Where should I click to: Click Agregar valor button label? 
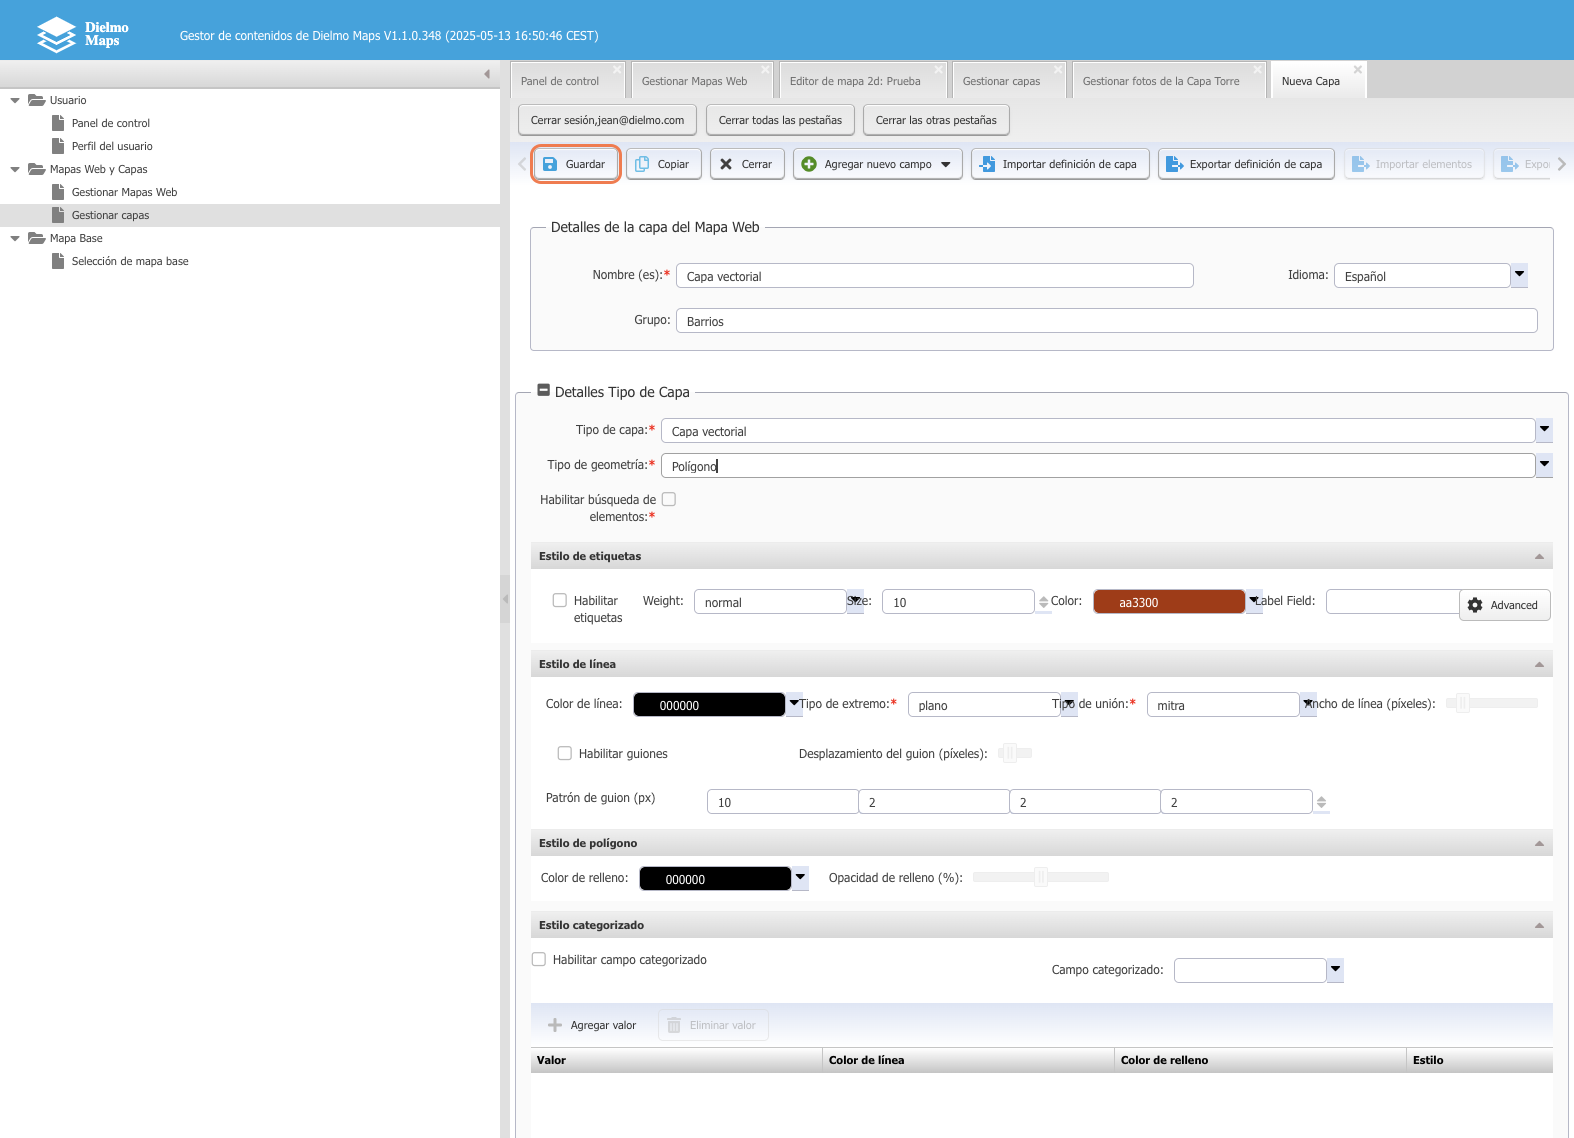(603, 1025)
